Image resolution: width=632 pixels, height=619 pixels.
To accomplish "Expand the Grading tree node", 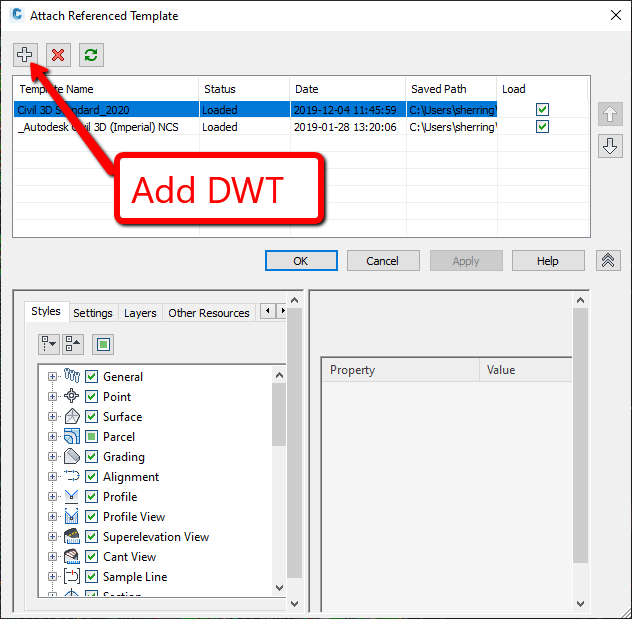I will coord(52,456).
